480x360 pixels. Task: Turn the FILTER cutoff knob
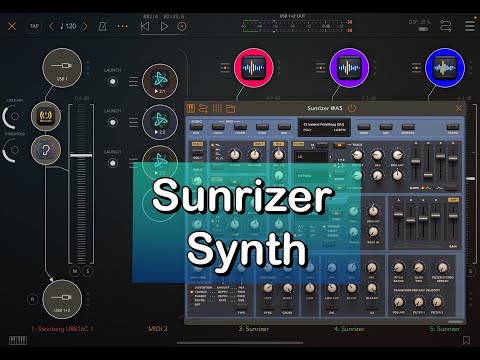357,155
